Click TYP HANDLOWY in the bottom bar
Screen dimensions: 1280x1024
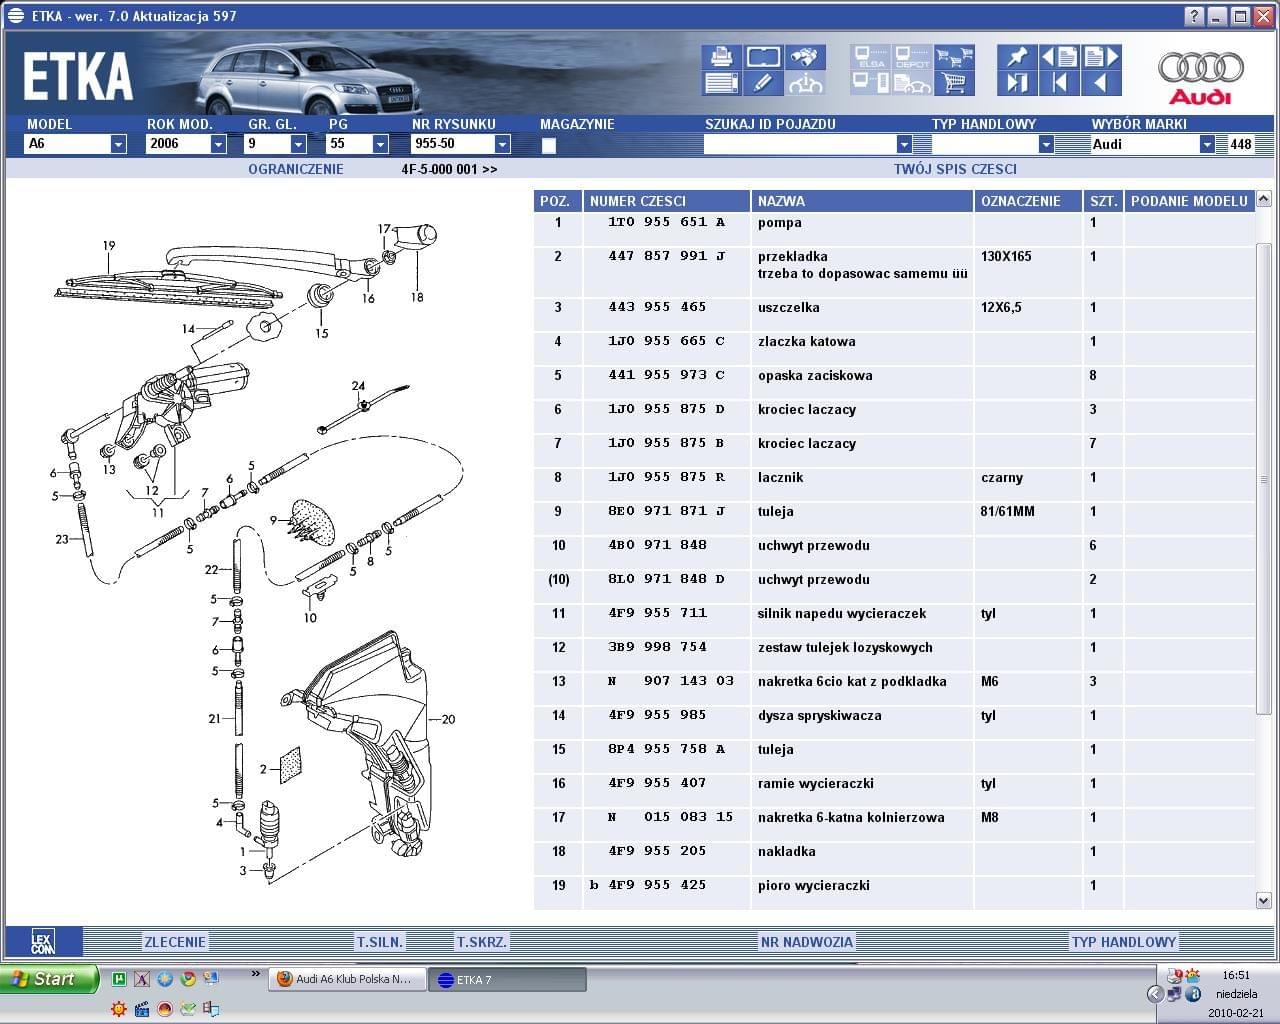point(1124,942)
